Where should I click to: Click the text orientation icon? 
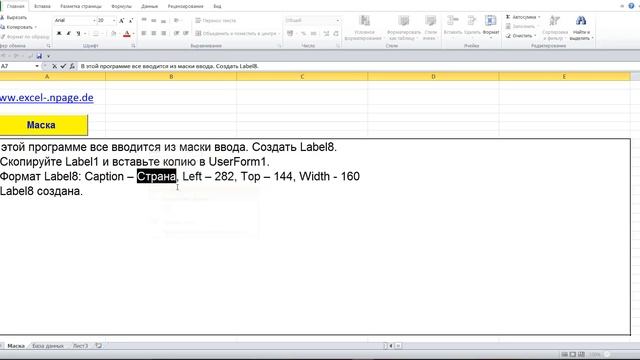[176, 20]
